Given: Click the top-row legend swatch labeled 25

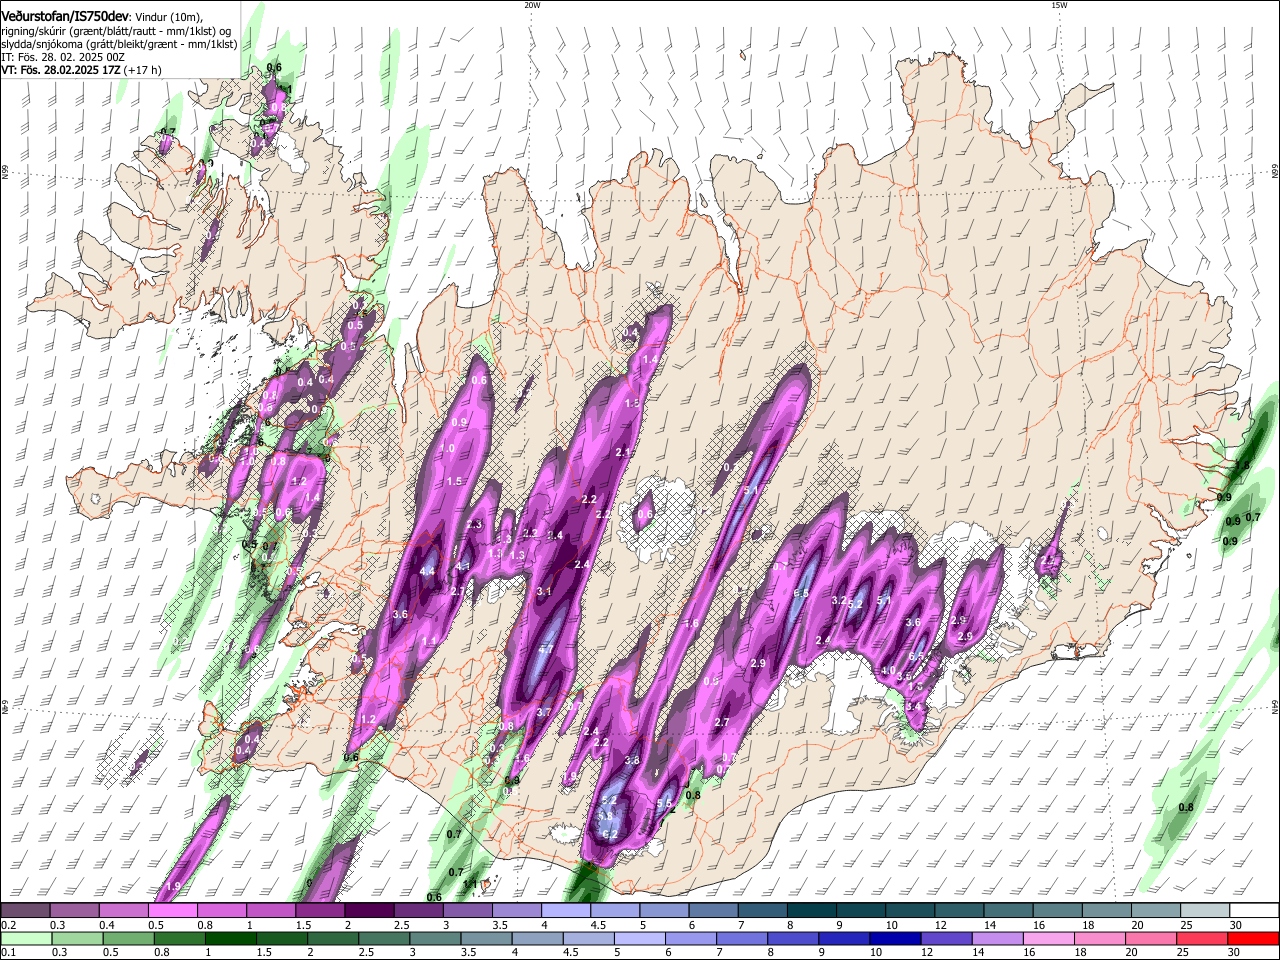Looking at the screenshot, I should click(x=1206, y=911).
